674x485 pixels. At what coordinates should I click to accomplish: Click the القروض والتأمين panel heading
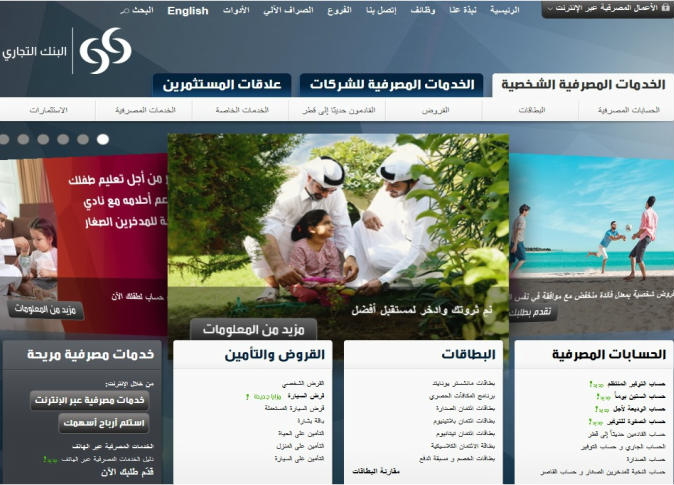tap(275, 355)
